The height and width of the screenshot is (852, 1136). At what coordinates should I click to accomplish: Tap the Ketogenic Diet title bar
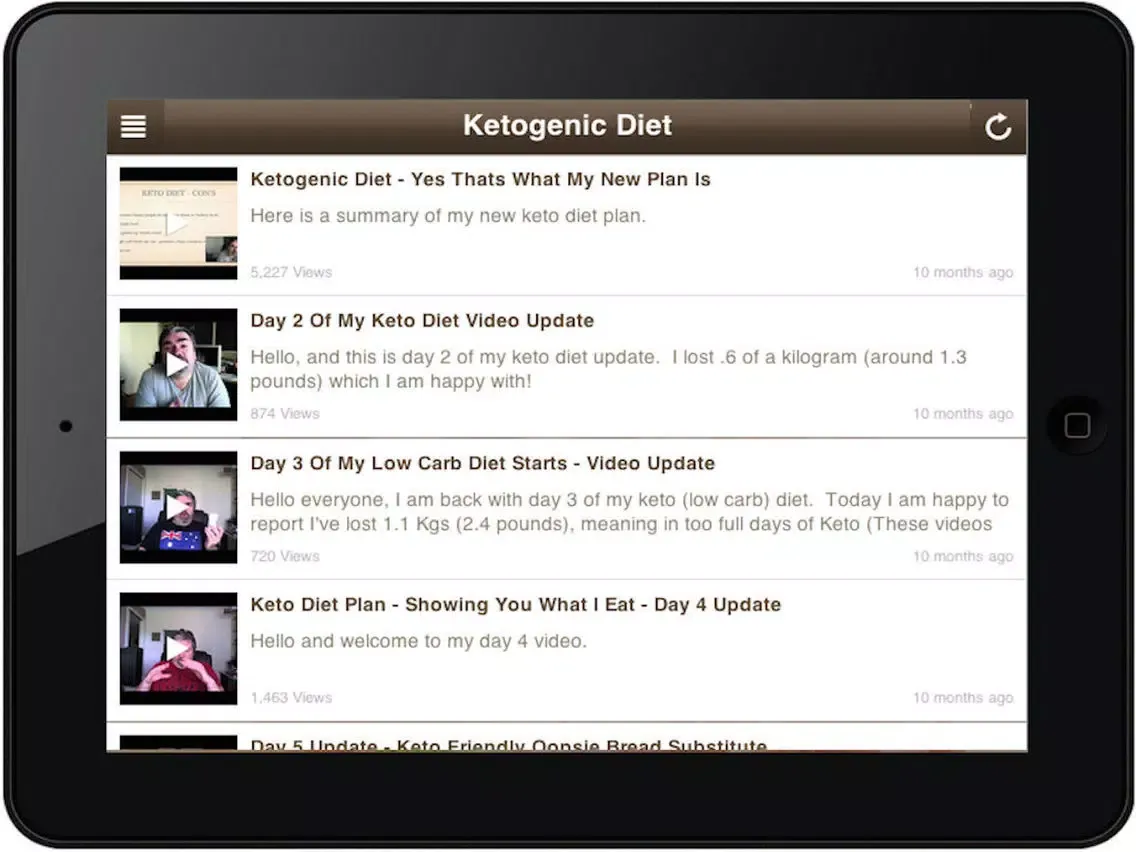[567, 125]
